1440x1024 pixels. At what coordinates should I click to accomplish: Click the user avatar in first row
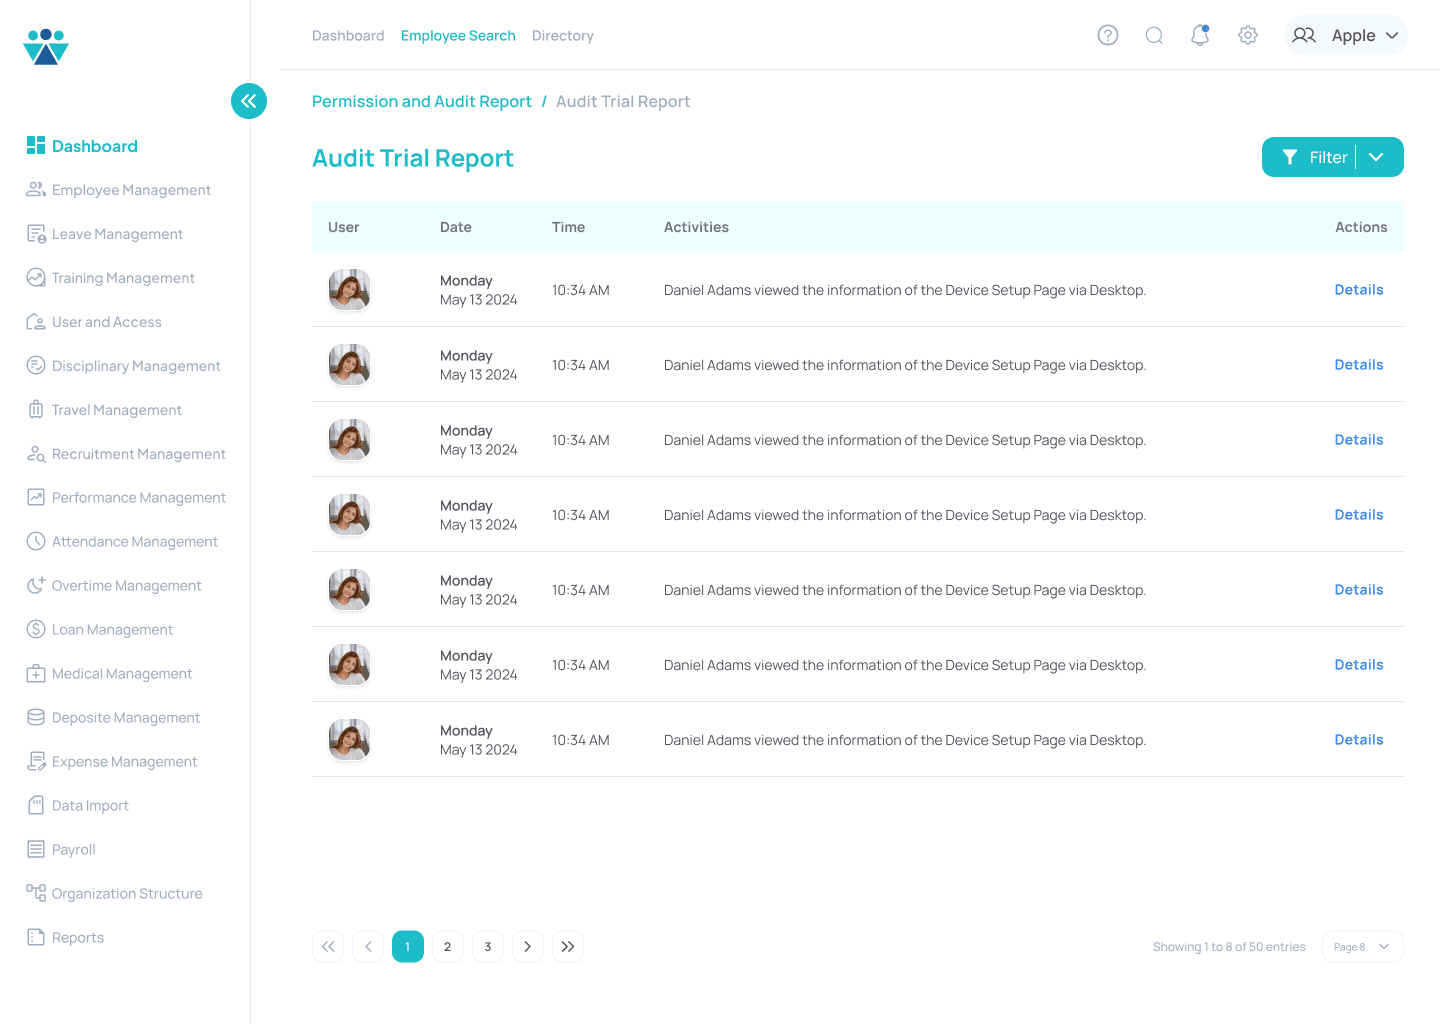pos(349,290)
